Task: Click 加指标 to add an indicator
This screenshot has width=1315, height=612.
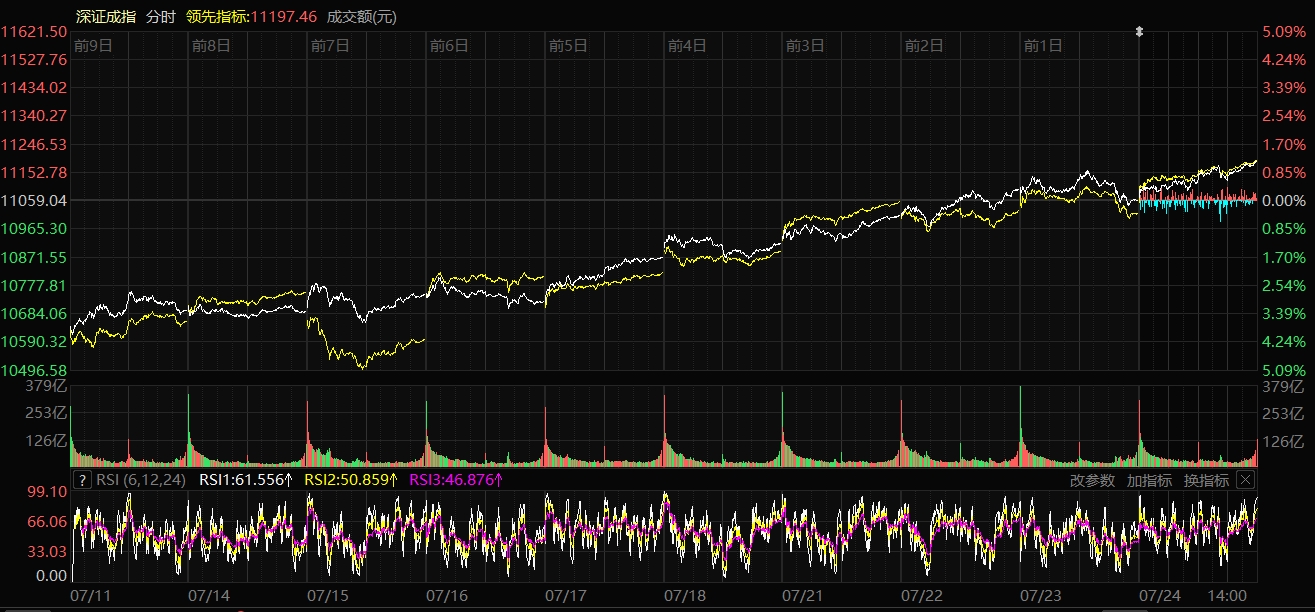Action: [1149, 480]
